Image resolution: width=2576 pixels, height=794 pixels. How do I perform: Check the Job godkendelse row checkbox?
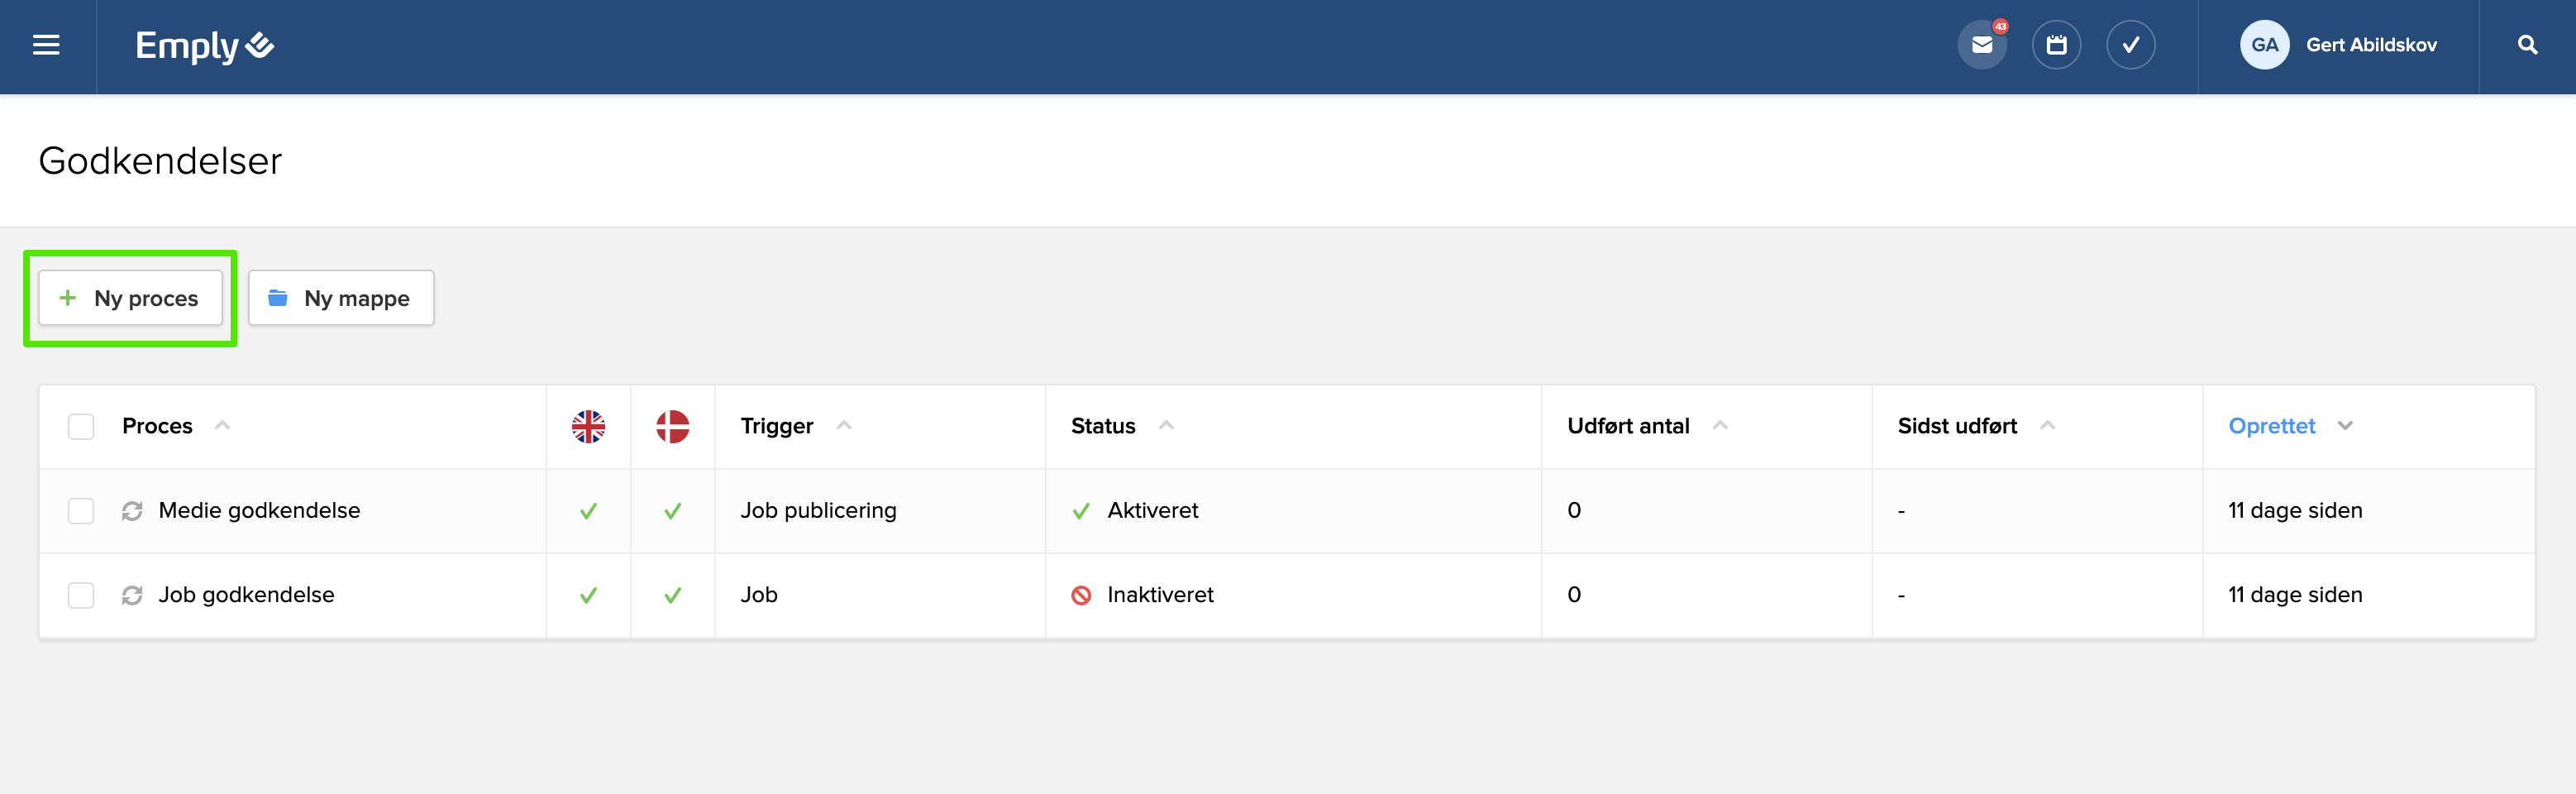[81, 595]
